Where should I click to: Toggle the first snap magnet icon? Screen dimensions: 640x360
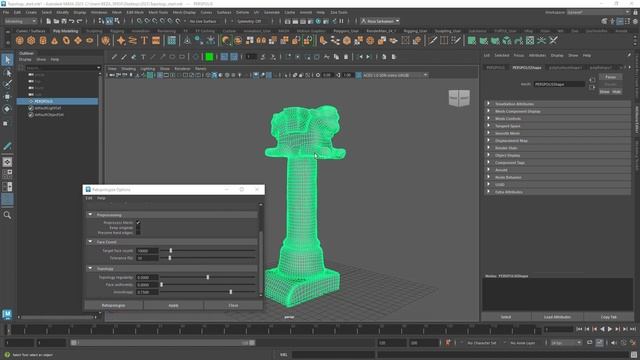tap(139, 21)
